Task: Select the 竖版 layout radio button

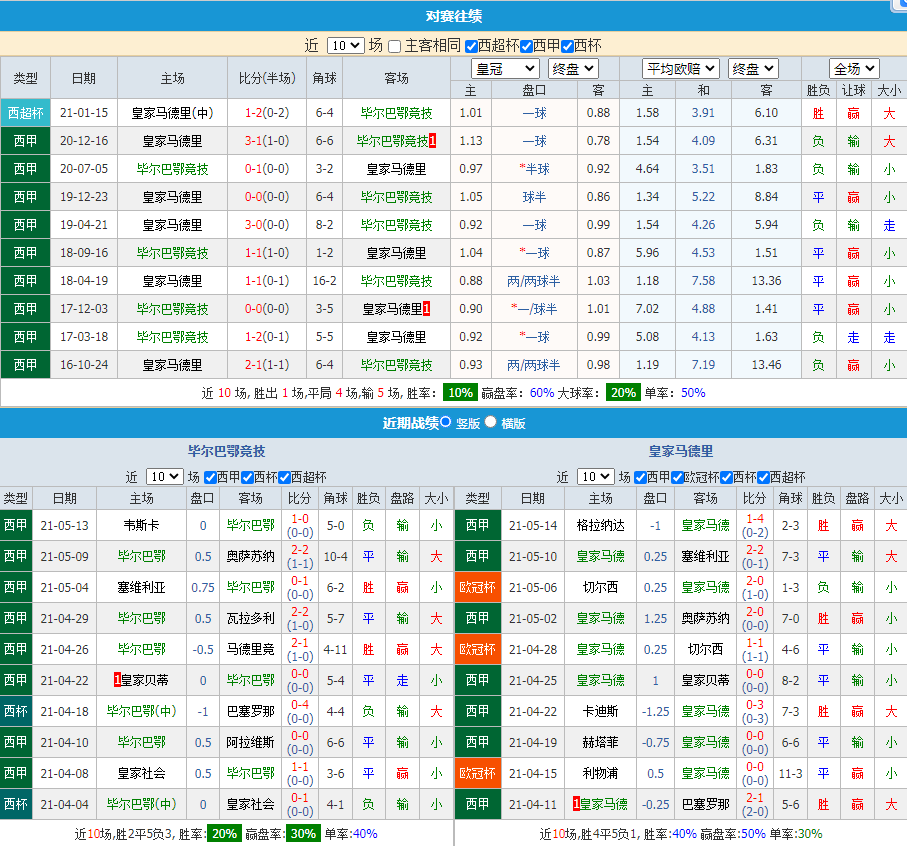Action: 445,422
